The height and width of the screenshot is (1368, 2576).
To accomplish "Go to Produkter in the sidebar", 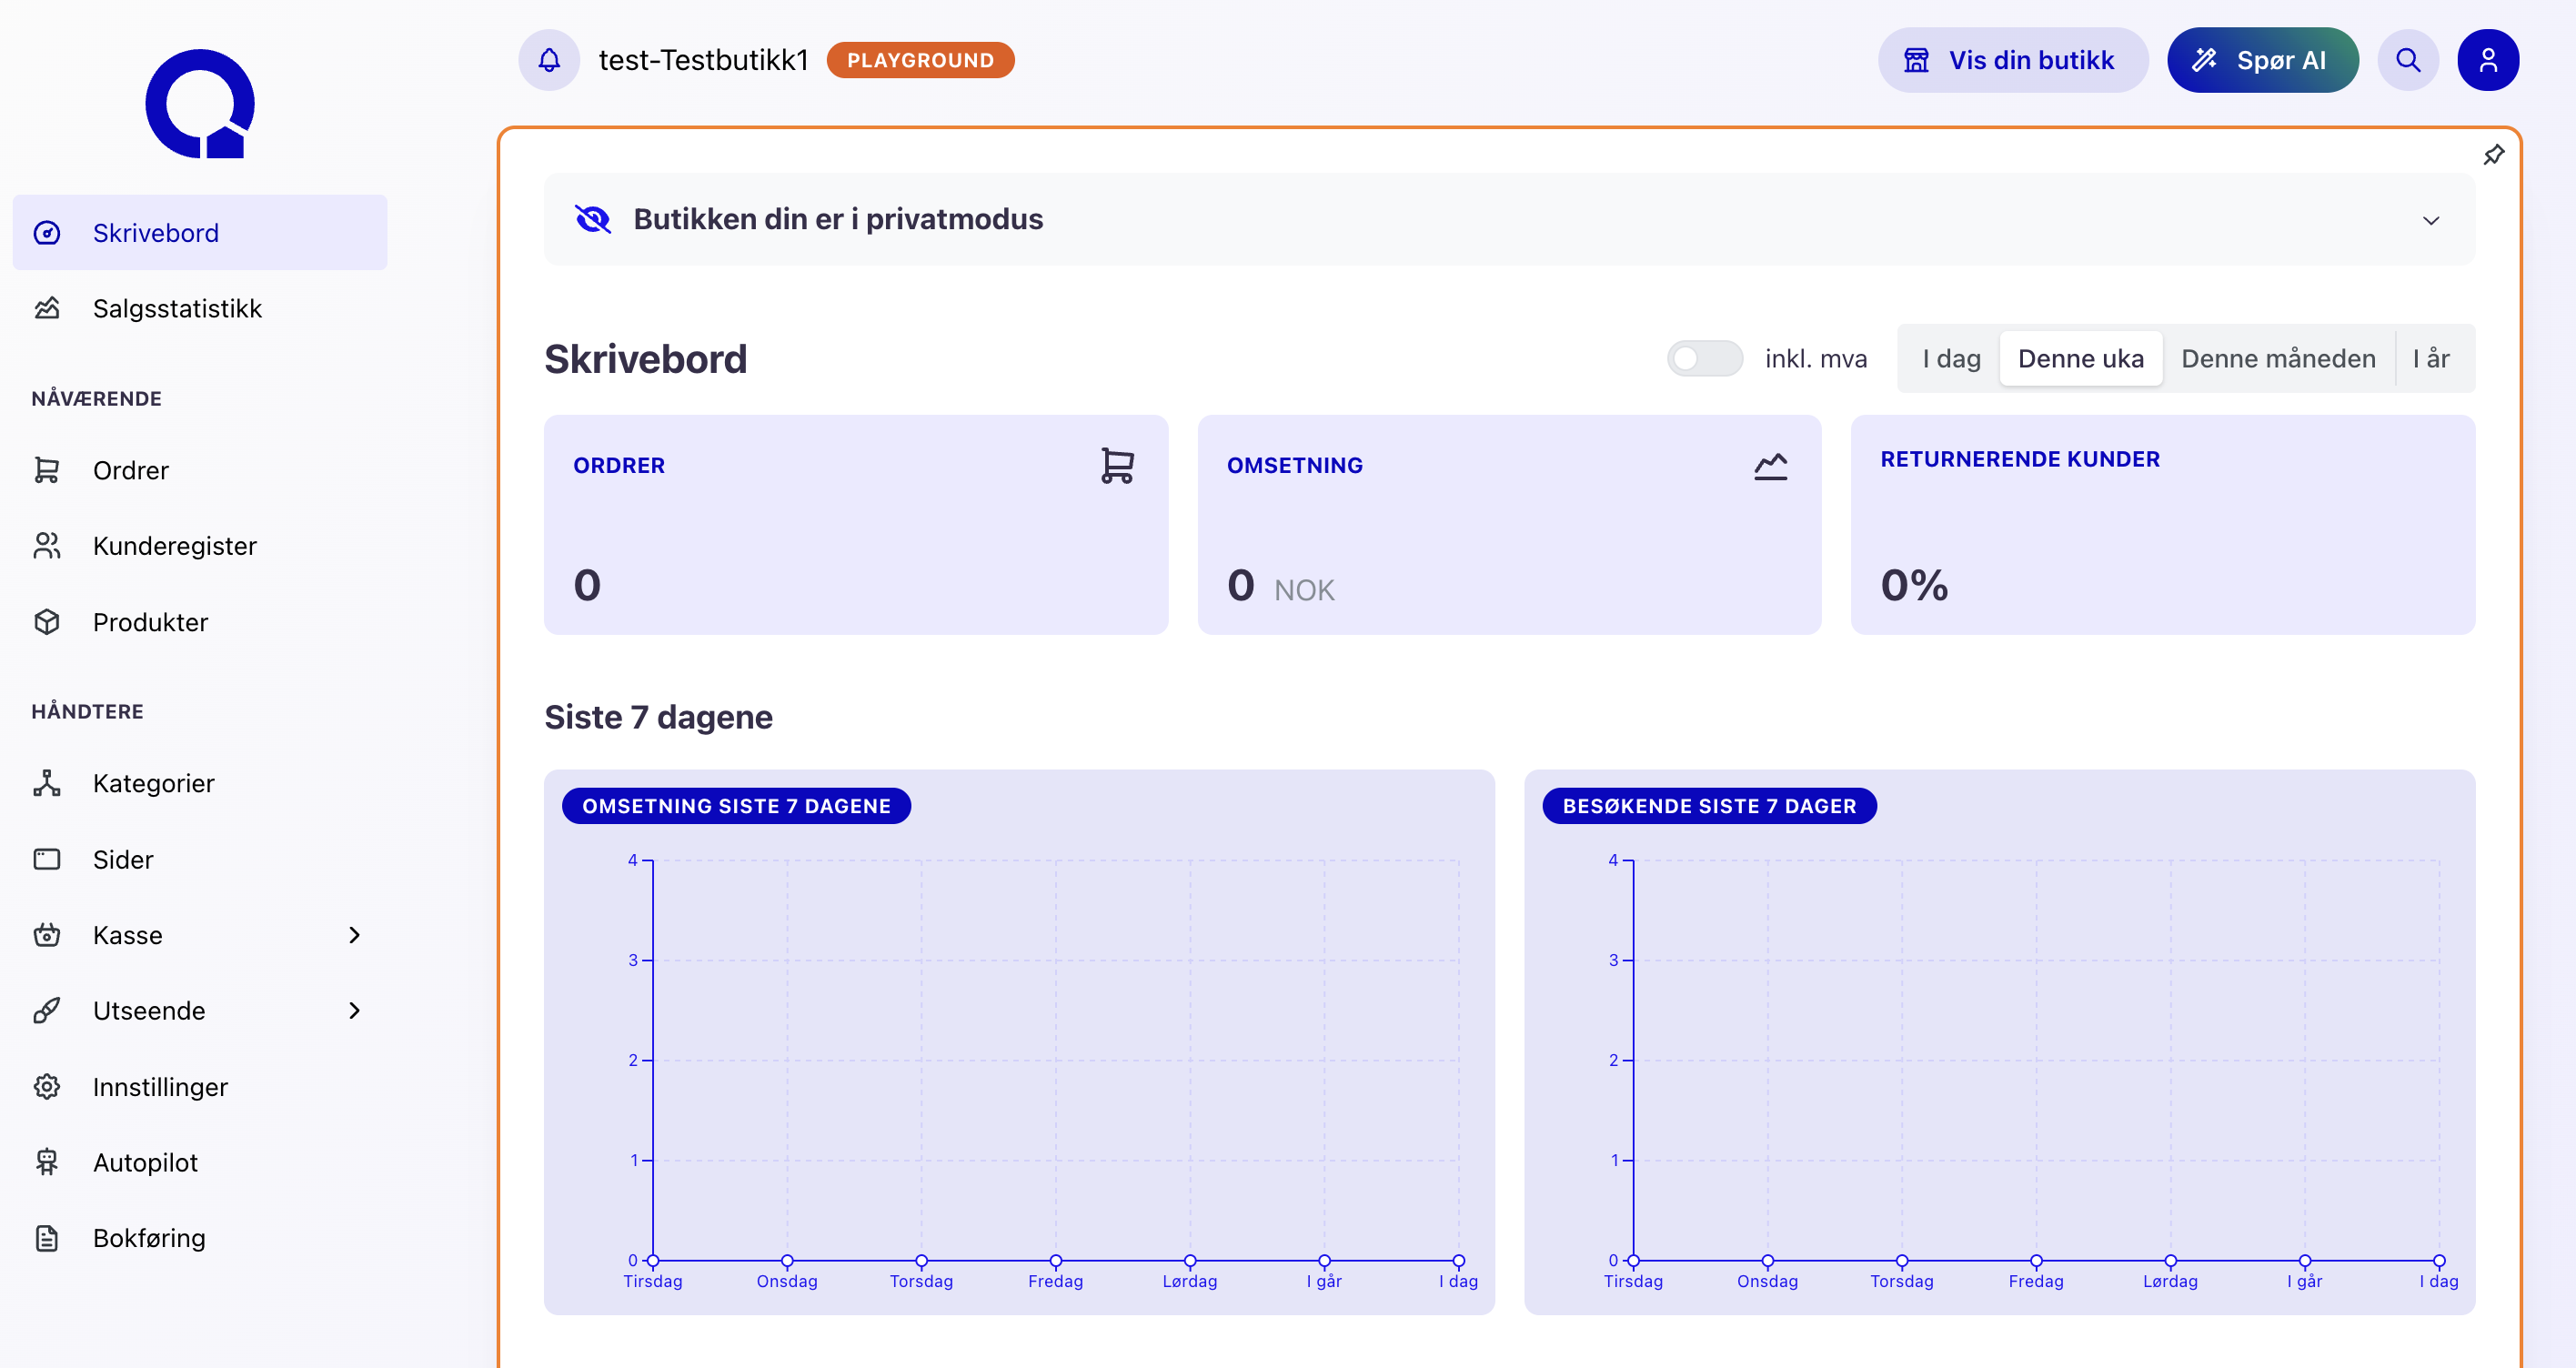I will click(150, 622).
